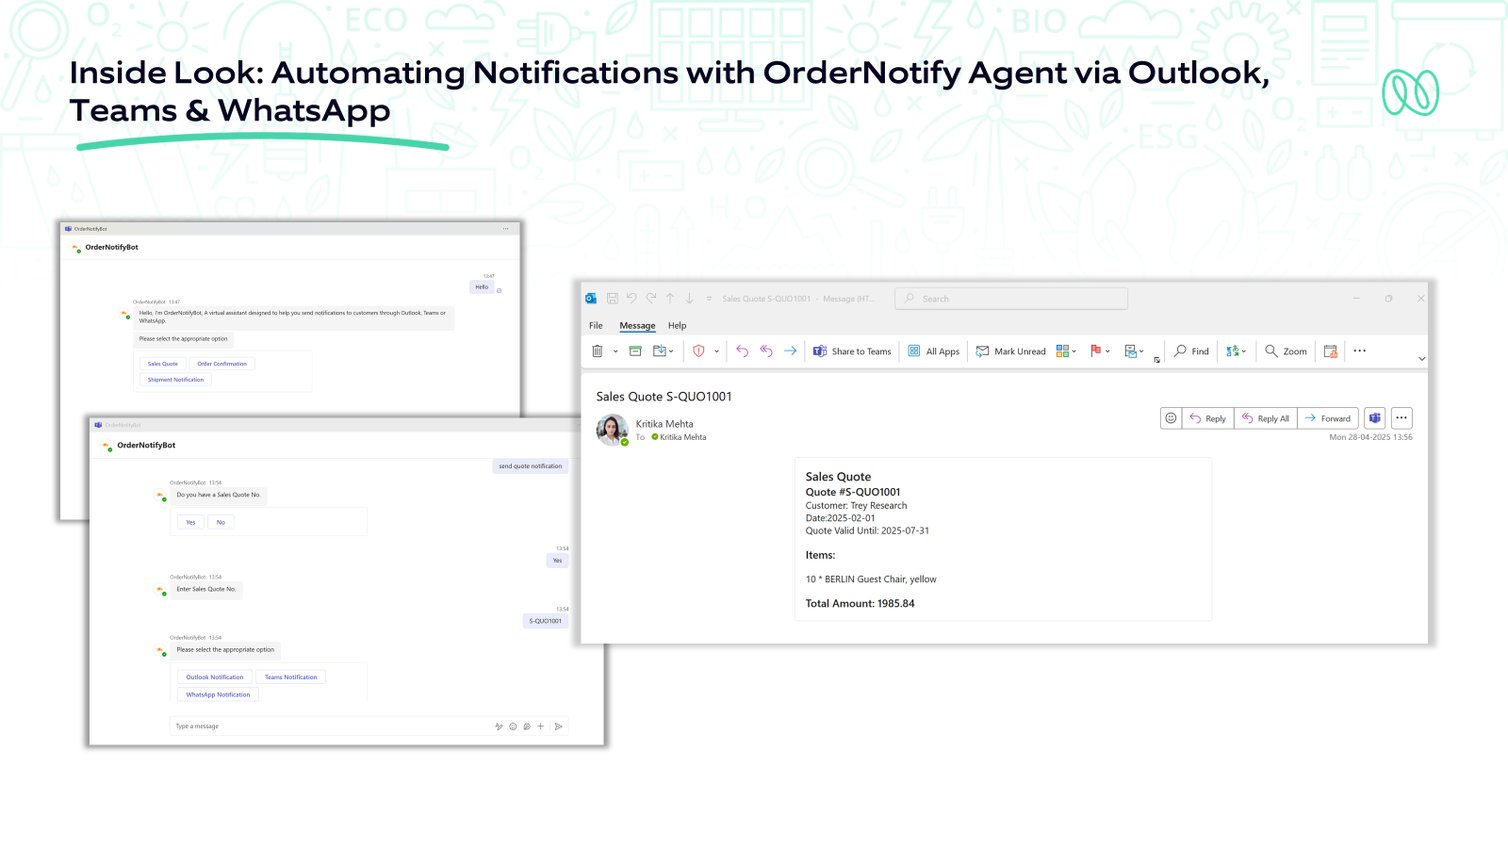Send the message with the send arrow
1508x848 pixels.
coord(559,726)
